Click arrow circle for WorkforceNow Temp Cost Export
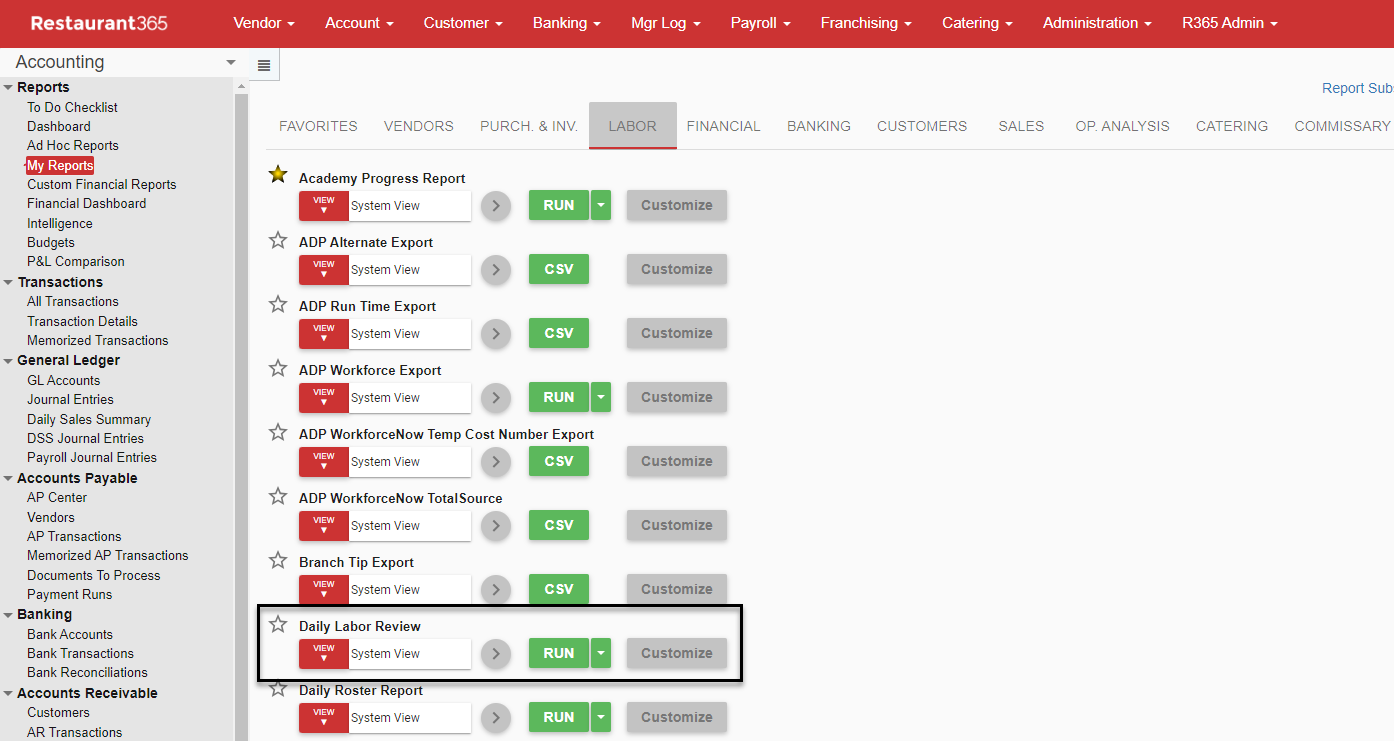The width and height of the screenshot is (1394, 741). tap(496, 462)
